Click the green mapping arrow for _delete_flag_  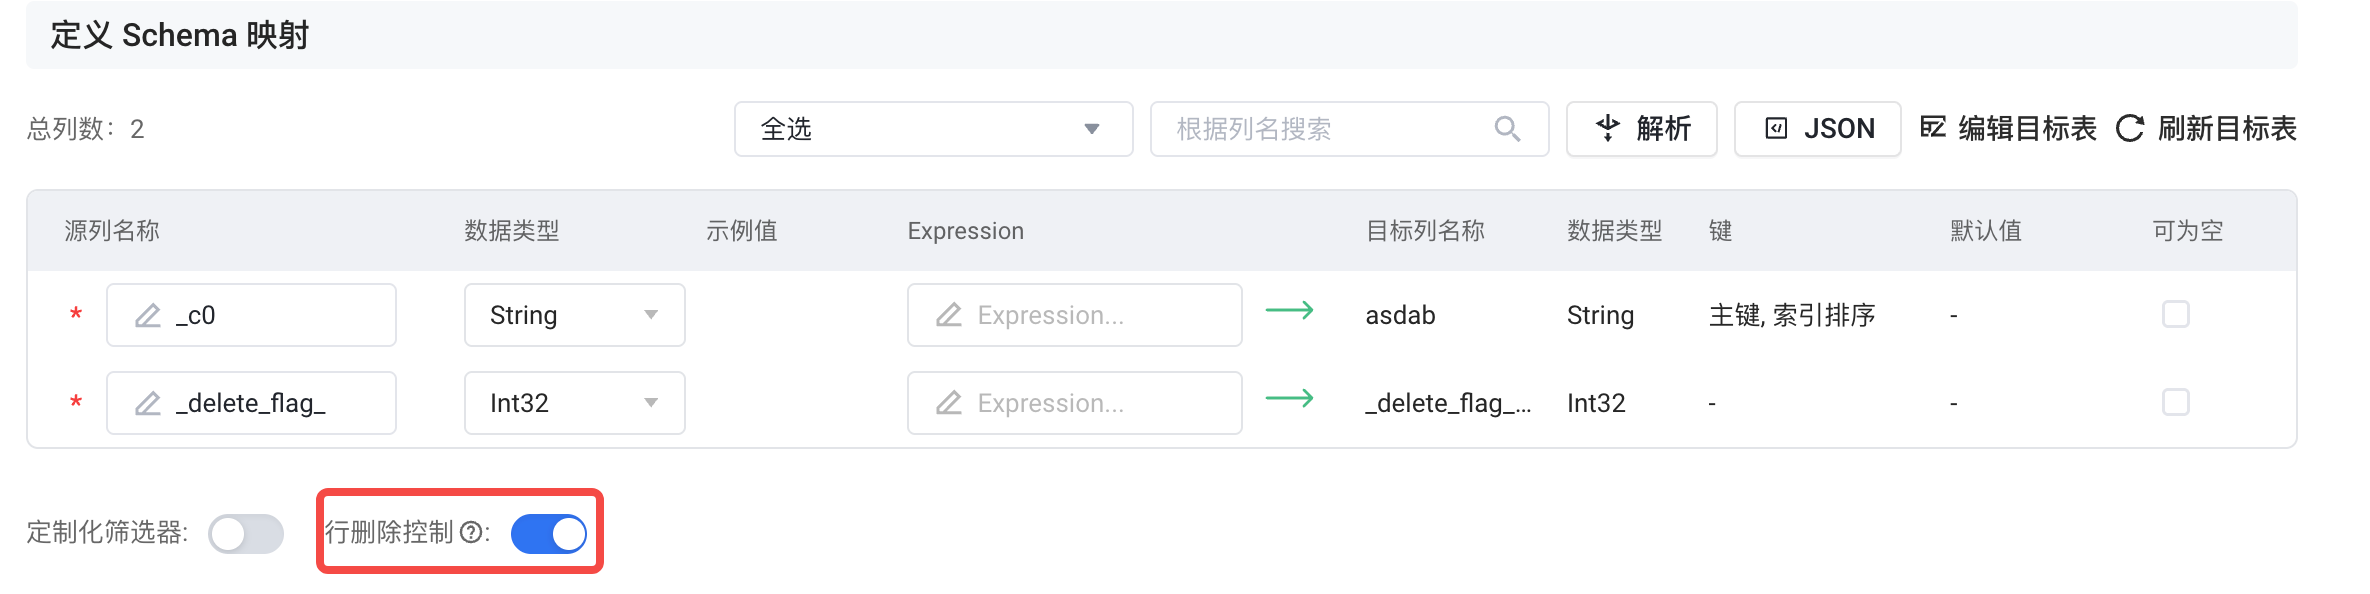[x=1289, y=399]
